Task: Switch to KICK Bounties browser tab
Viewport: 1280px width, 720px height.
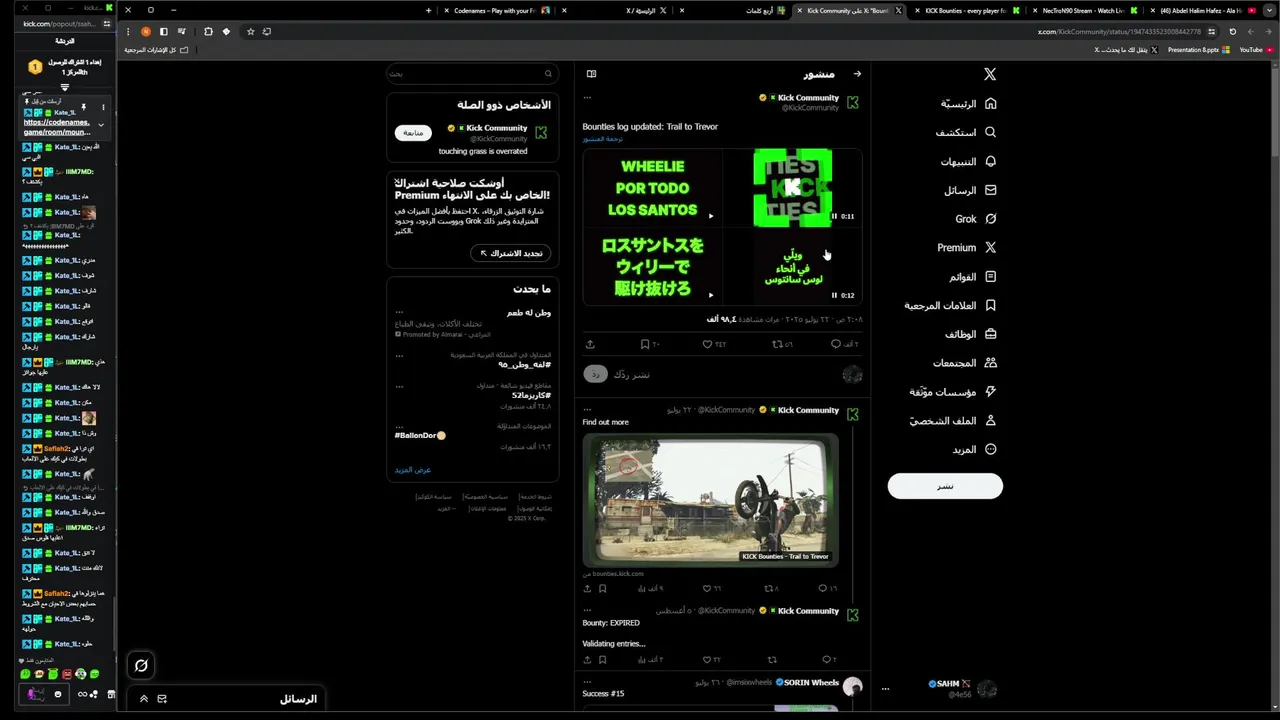Action: tap(965, 10)
